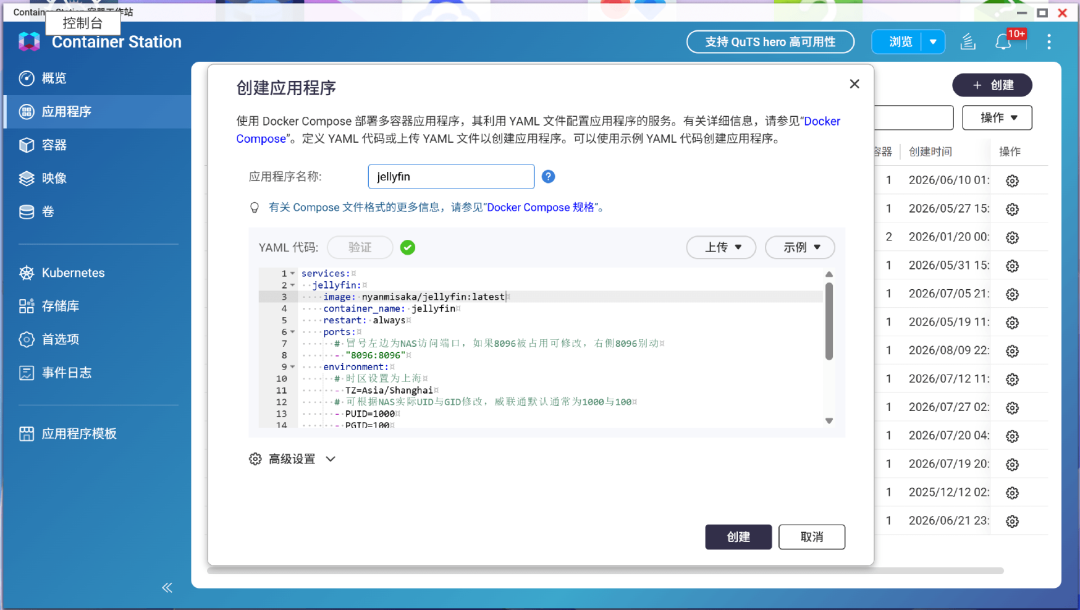Open gear for row 2026/05/27

click(x=1012, y=209)
